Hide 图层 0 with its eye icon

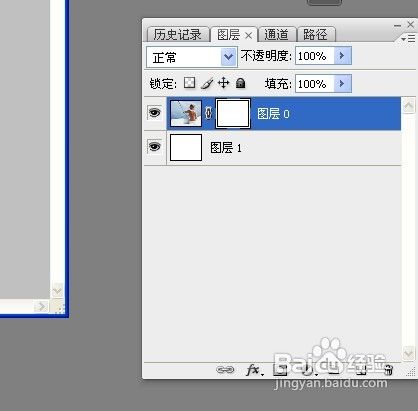pos(155,113)
